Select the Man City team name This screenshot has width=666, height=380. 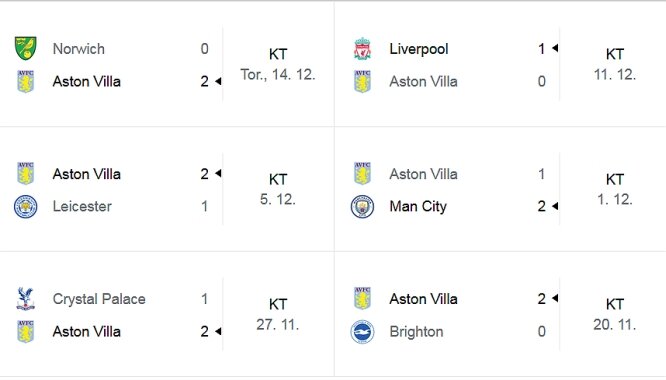pyautogui.click(x=418, y=206)
